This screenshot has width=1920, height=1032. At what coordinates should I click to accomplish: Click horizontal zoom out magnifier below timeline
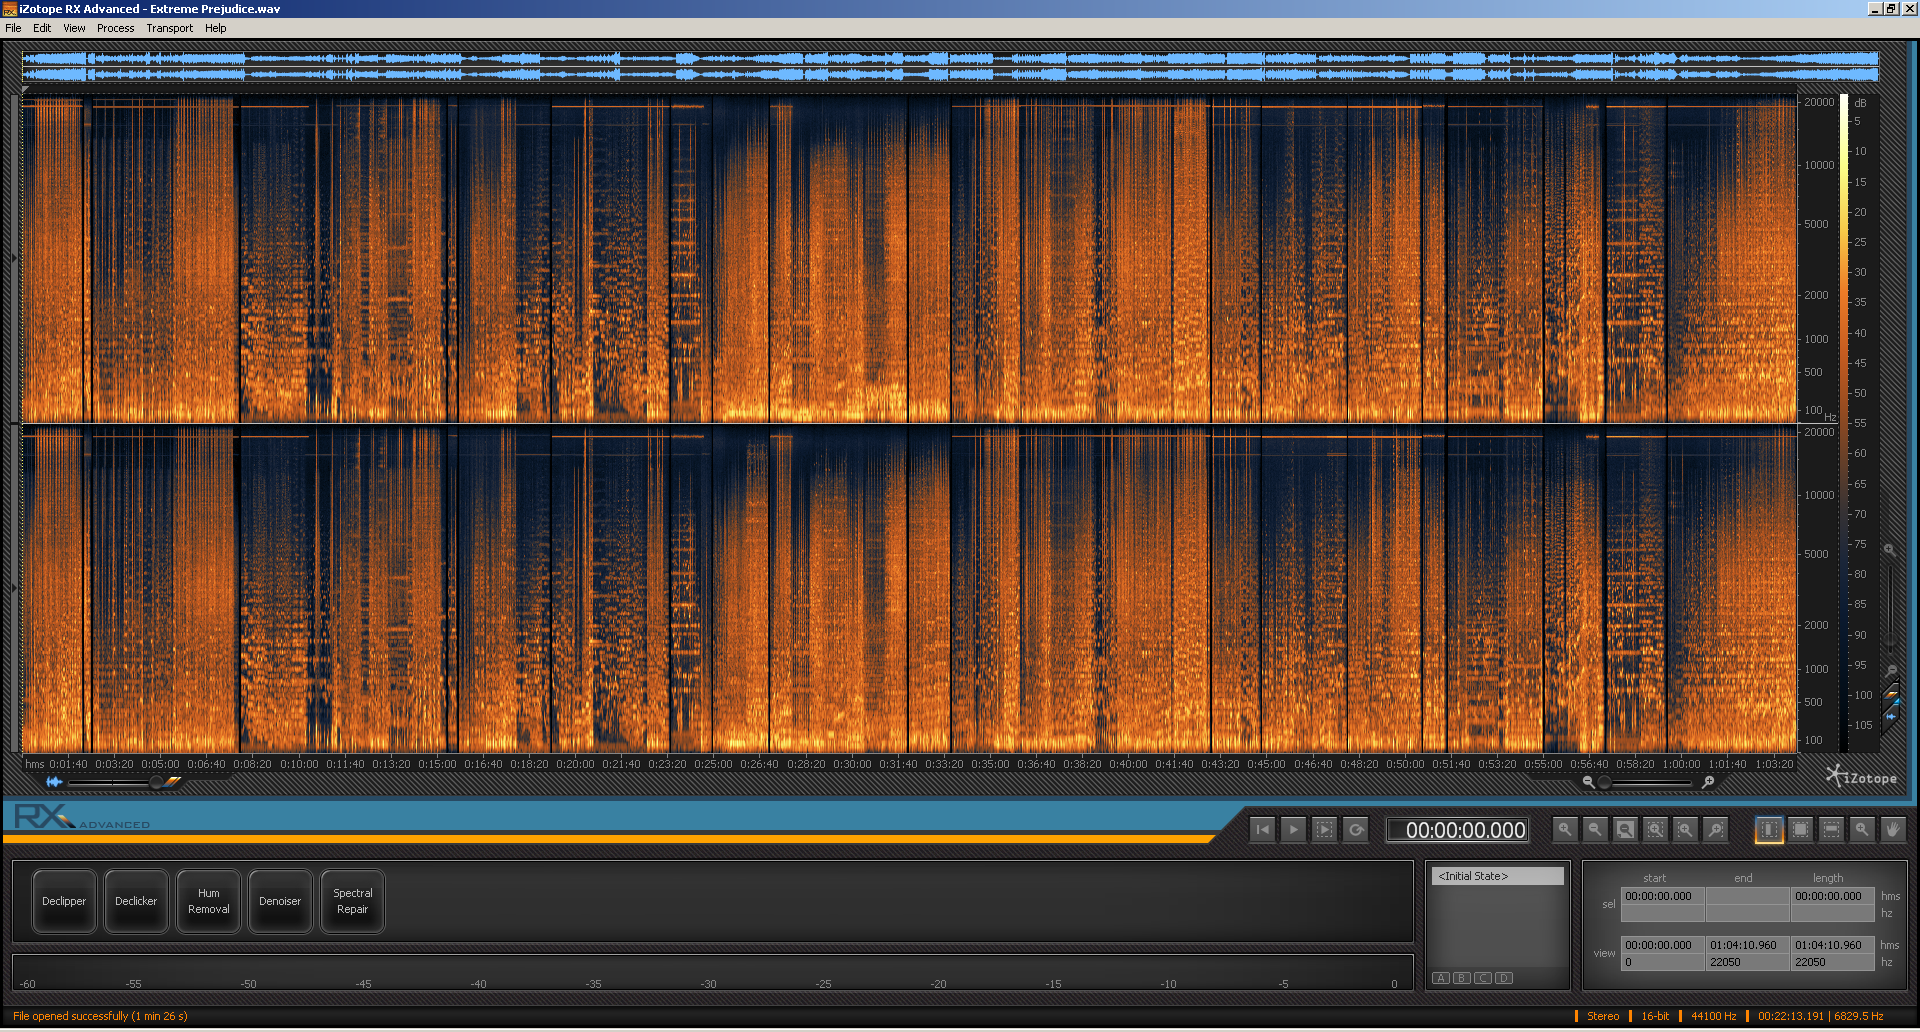tap(1588, 782)
